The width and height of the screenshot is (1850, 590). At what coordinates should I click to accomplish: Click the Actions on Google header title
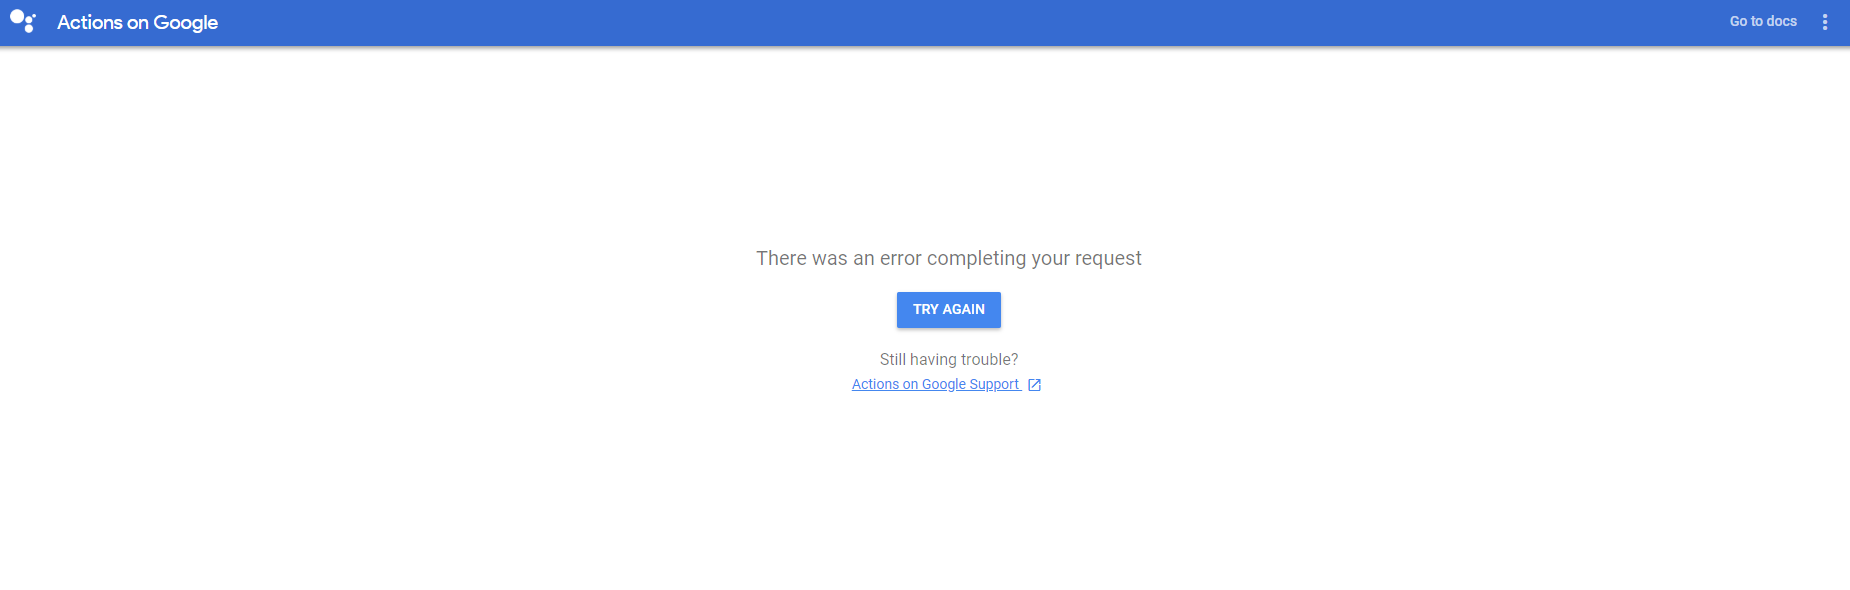click(137, 21)
